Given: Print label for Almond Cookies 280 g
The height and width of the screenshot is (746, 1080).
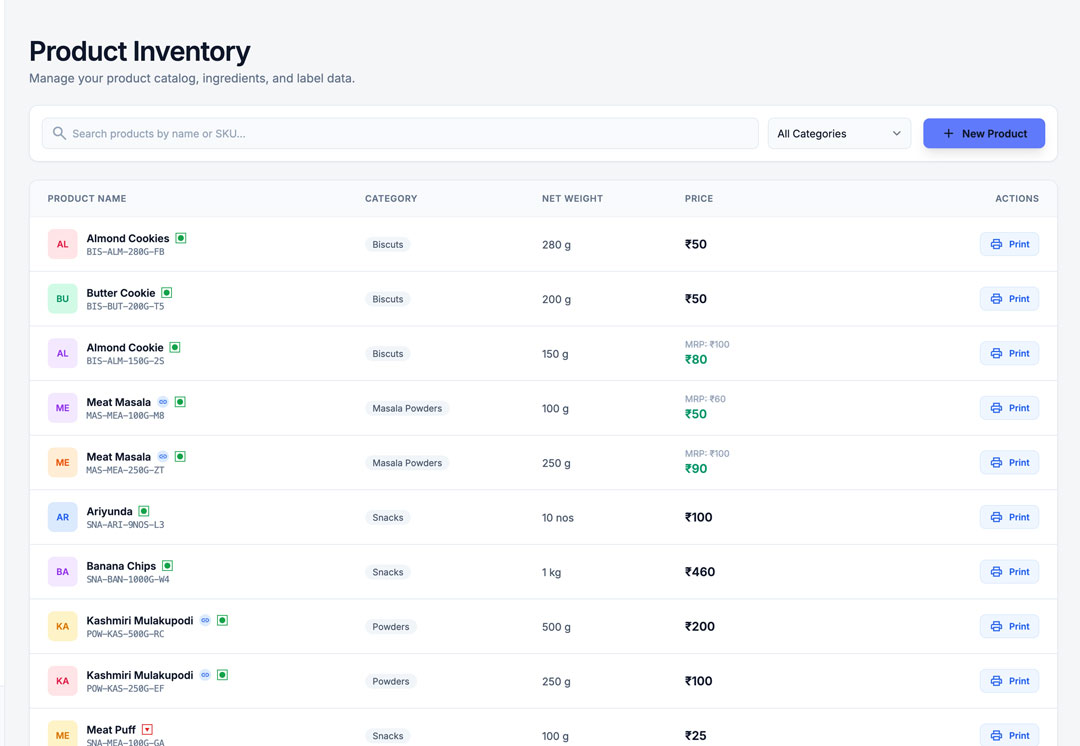Looking at the screenshot, I should pos(1008,244).
